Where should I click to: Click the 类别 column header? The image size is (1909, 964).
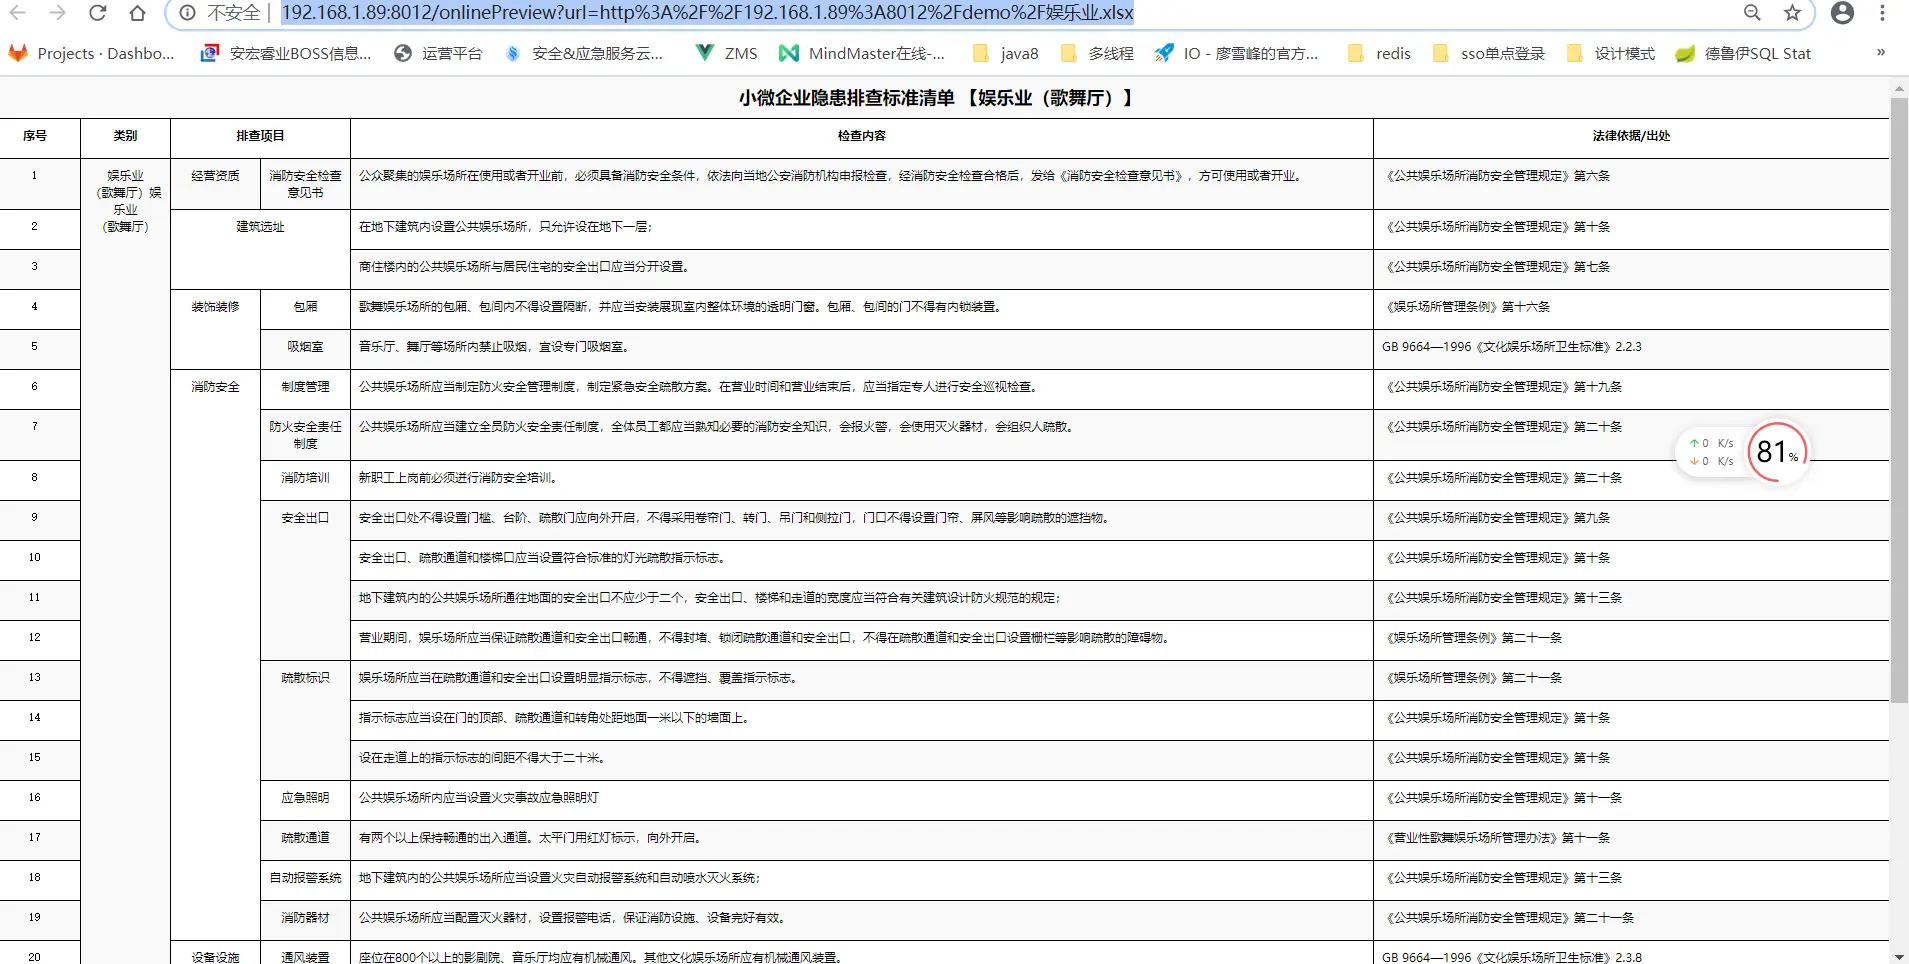pyautogui.click(x=125, y=136)
